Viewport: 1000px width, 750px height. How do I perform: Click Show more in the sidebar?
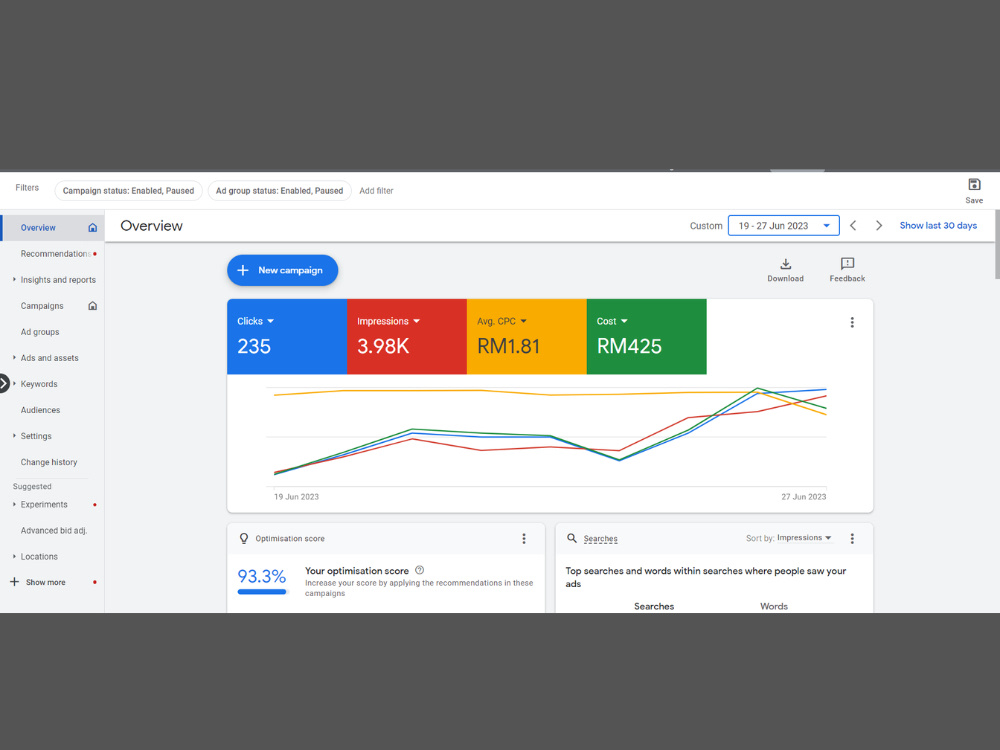(45, 582)
